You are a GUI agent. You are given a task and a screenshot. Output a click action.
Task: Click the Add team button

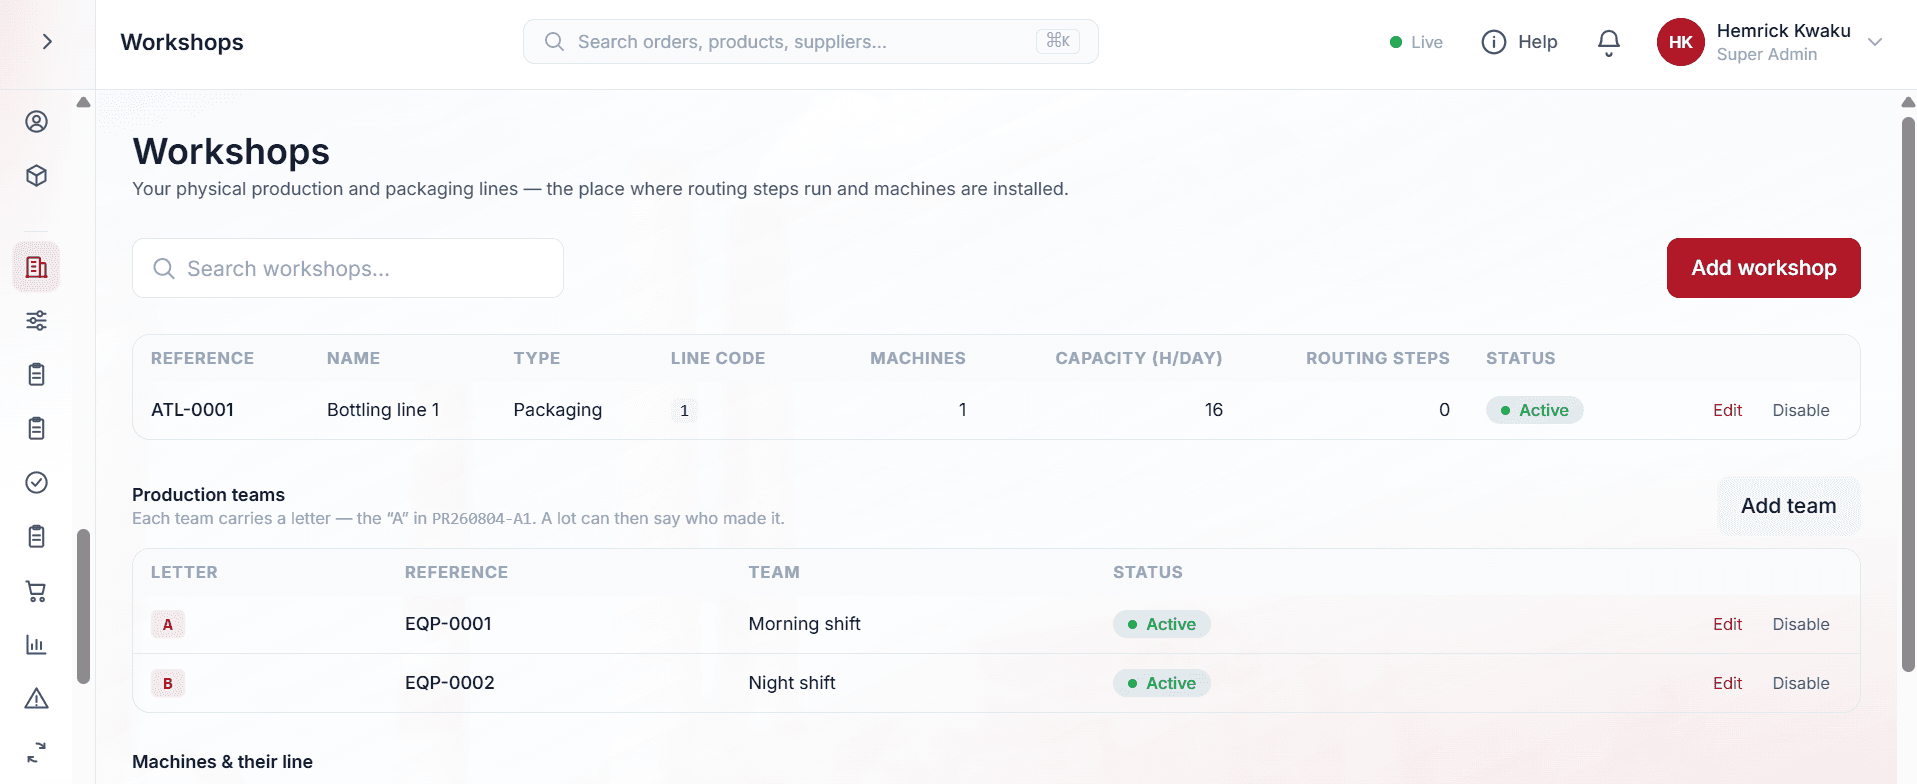pyautogui.click(x=1788, y=506)
